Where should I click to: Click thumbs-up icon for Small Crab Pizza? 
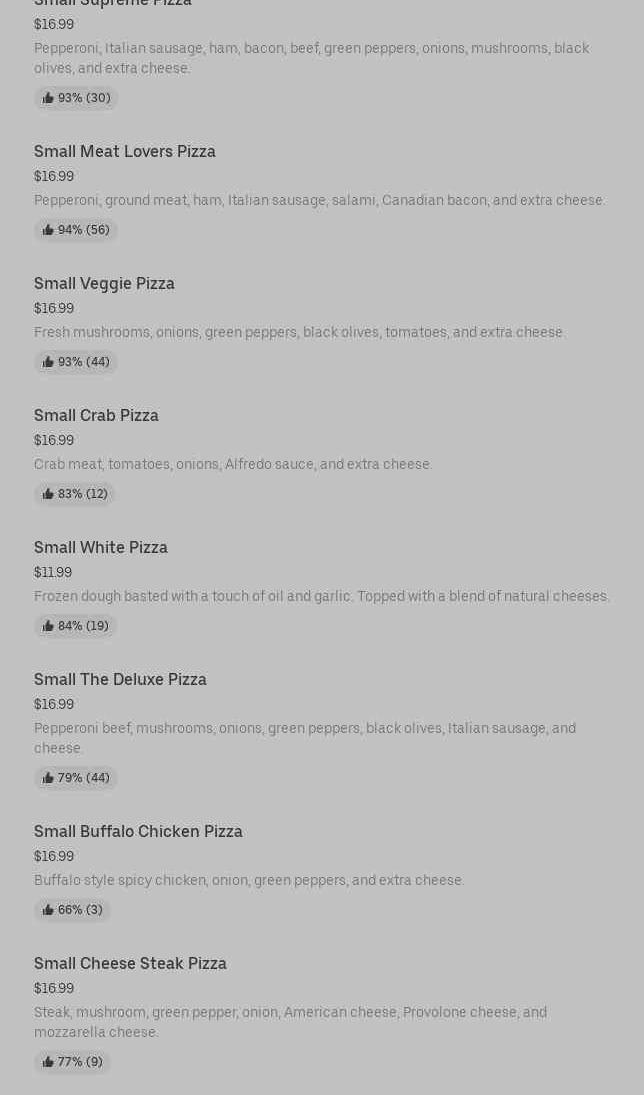pyautogui.click(x=48, y=494)
